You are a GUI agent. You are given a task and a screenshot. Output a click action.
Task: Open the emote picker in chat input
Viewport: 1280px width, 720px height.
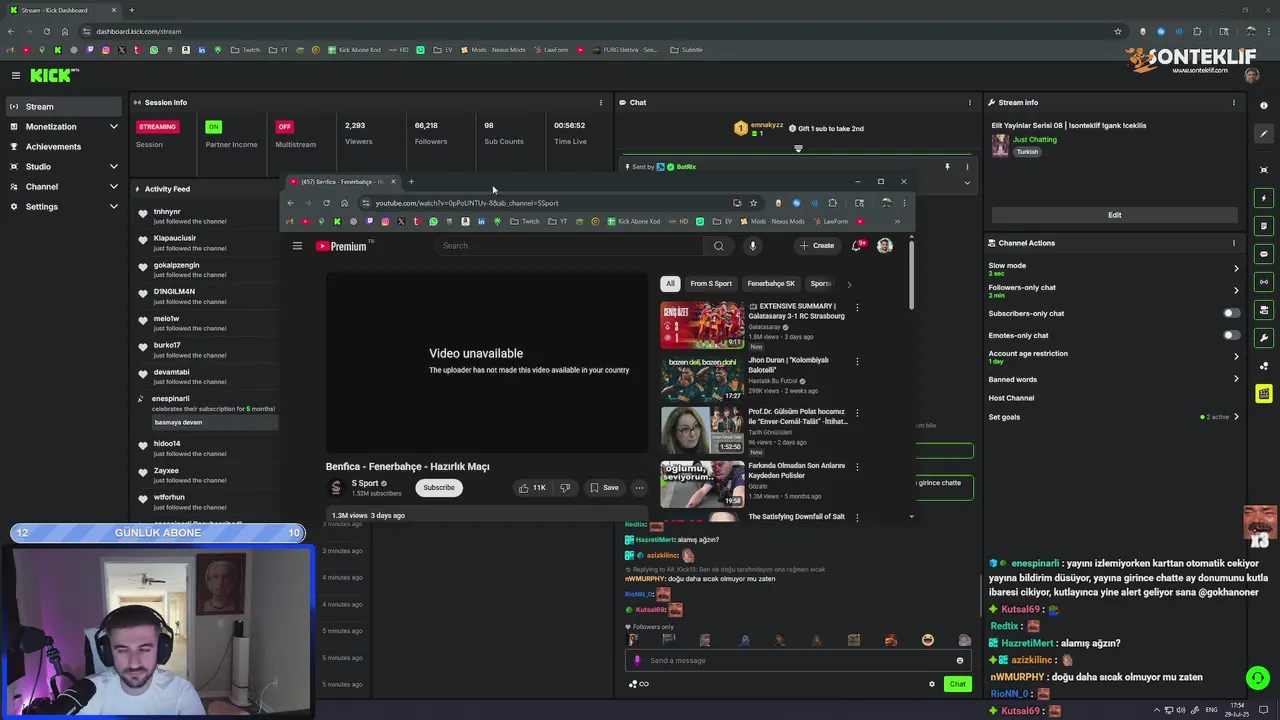coord(960,660)
